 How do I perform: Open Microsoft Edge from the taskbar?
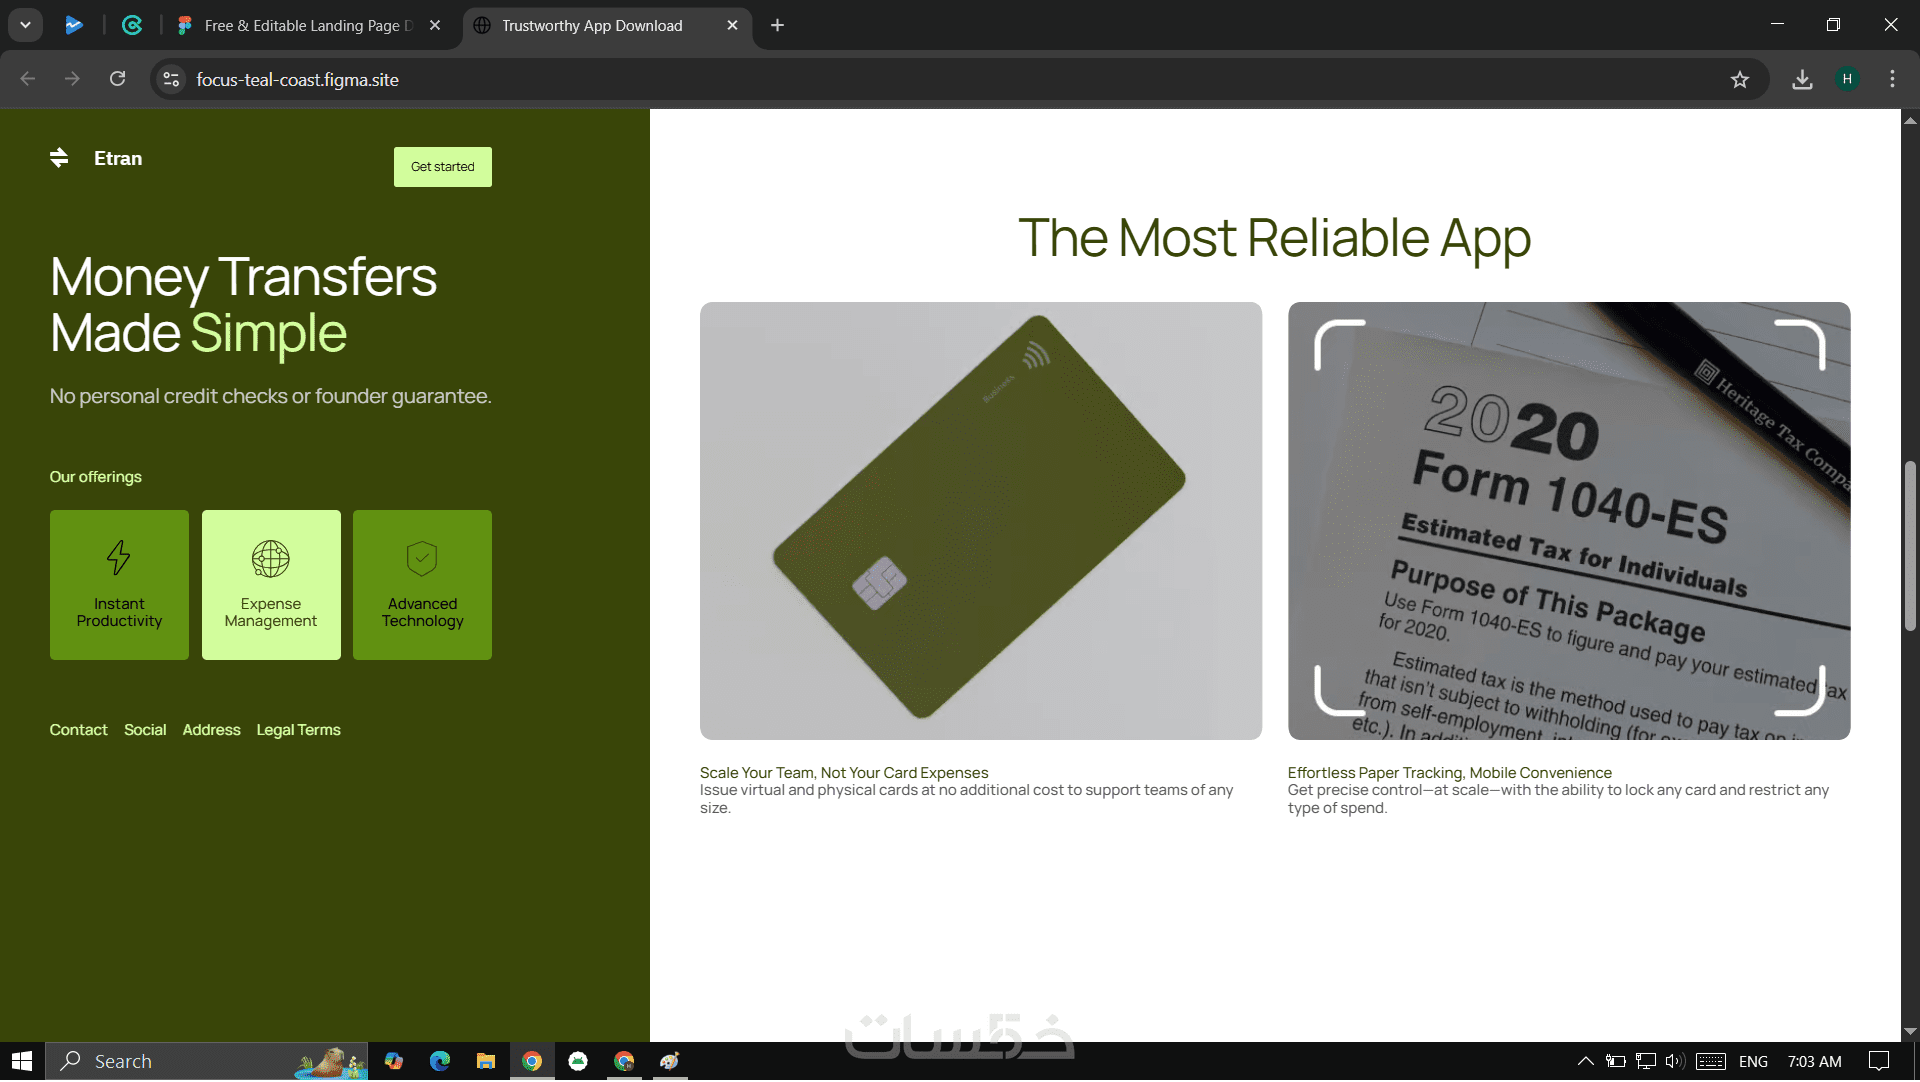tap(440, 1062)
